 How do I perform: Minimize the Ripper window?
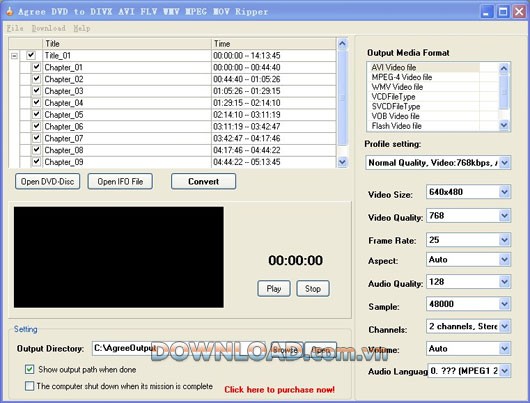click(487, 12)
